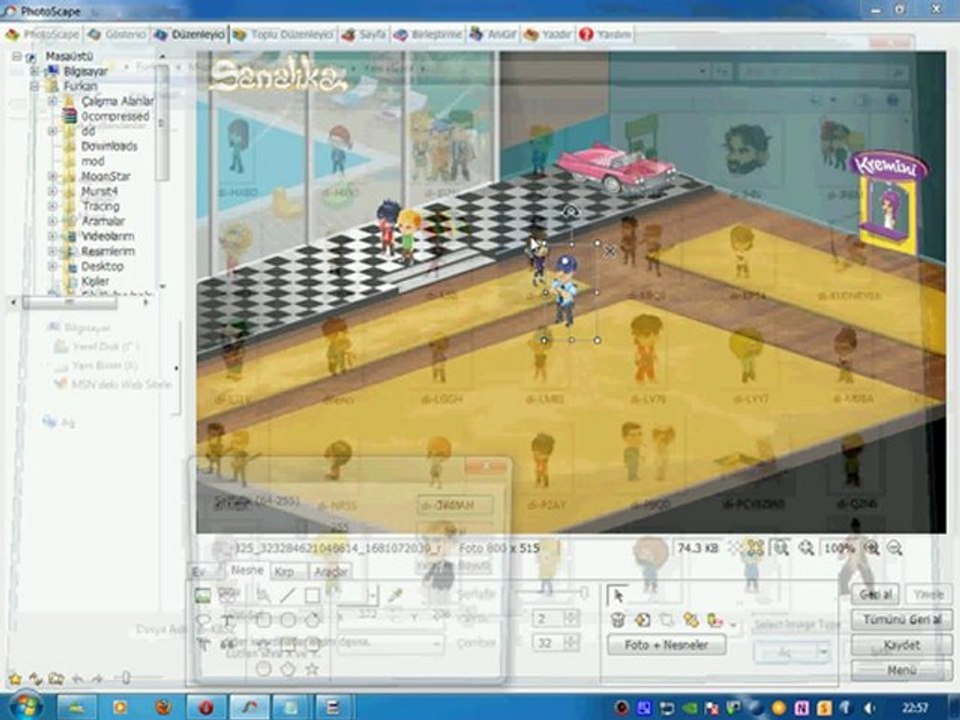Zoom in with the plus magnifier
Viewport: 960px width, 720px height.
tap(872, 548)
